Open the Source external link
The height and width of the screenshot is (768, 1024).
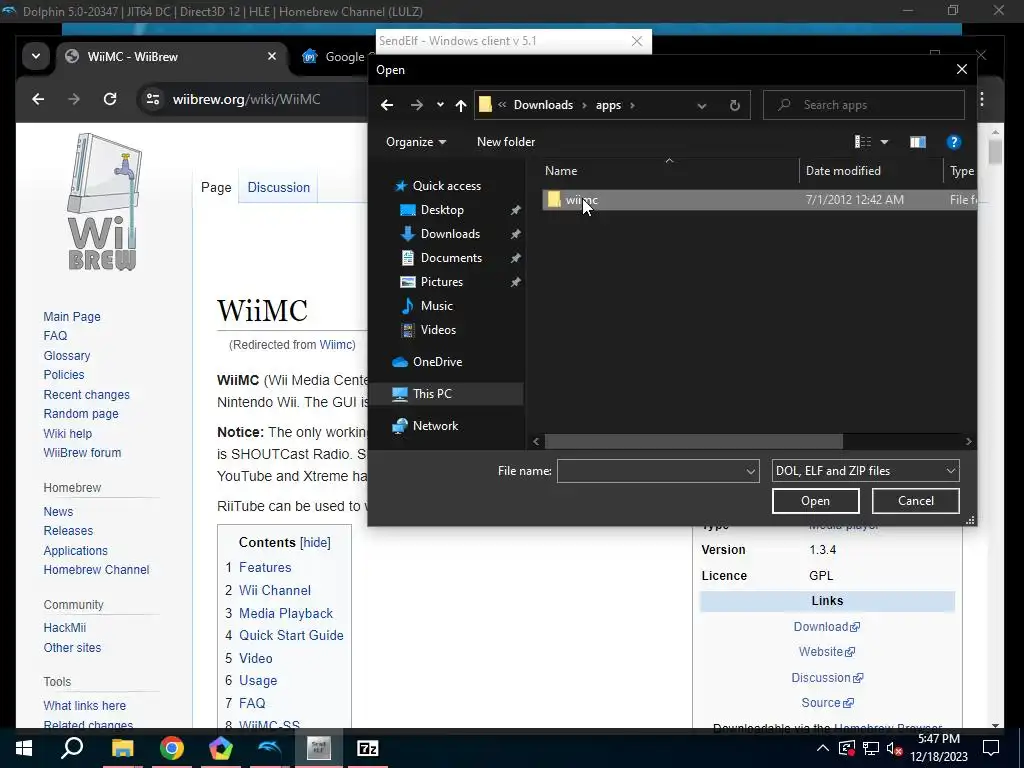pyautogui.click(x=827, y=703)
